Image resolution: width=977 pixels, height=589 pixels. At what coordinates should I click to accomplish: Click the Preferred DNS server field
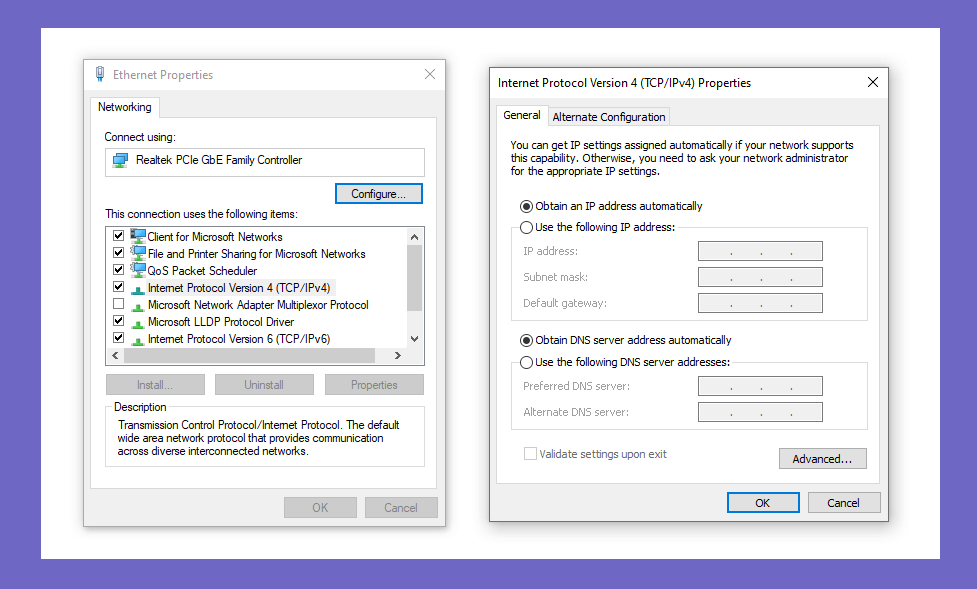pos(760,386)
